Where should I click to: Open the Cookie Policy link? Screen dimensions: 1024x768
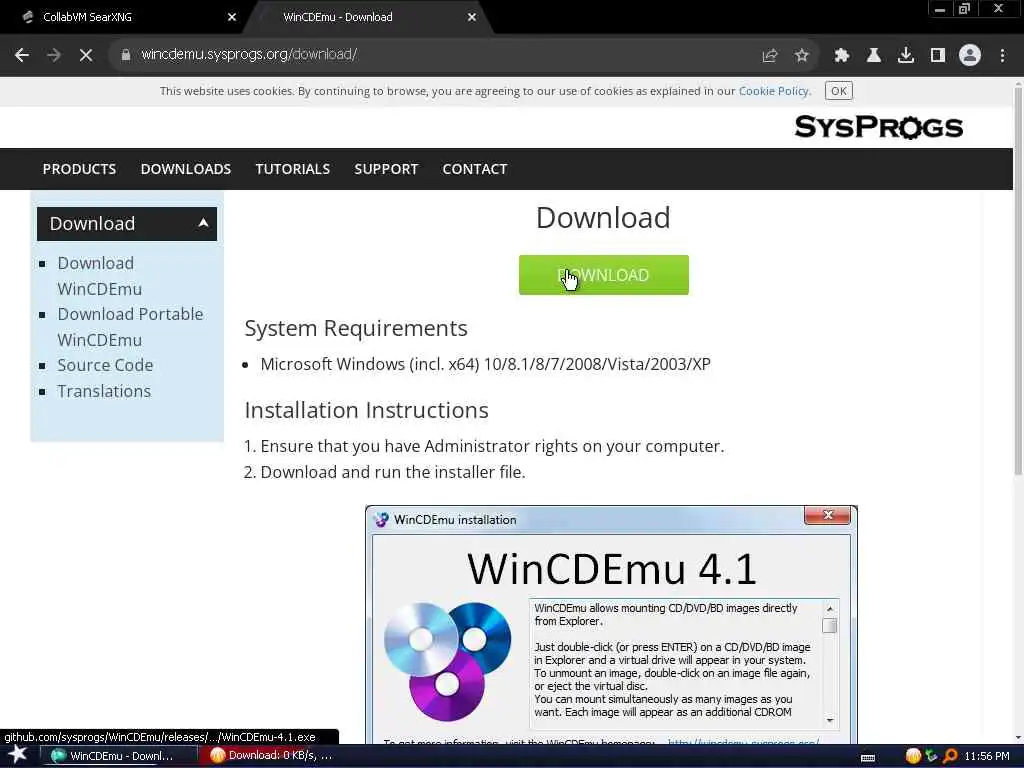775,91
